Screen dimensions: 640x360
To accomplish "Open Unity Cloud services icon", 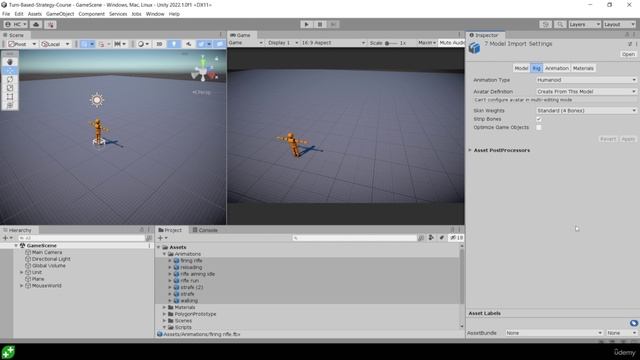I will [x=36, y=24].
